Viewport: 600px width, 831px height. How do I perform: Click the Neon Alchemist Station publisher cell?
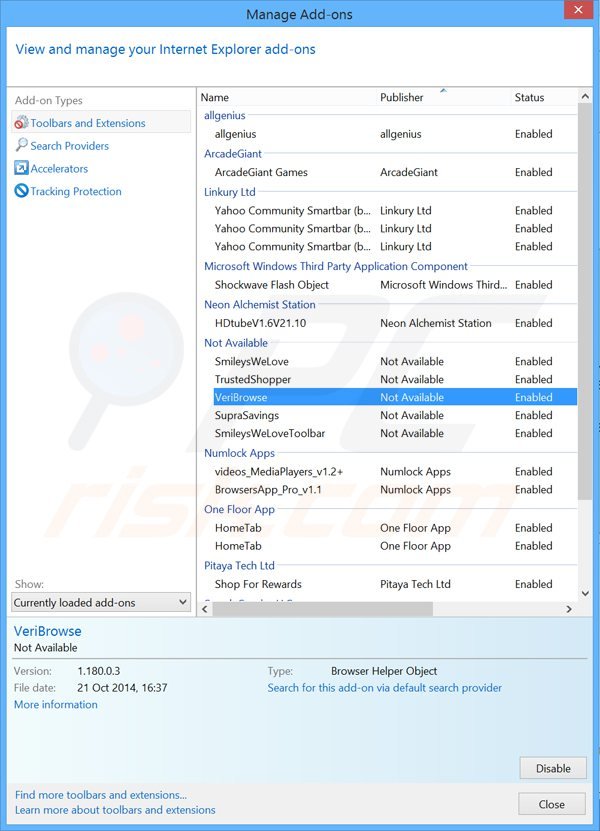point(436,323)
